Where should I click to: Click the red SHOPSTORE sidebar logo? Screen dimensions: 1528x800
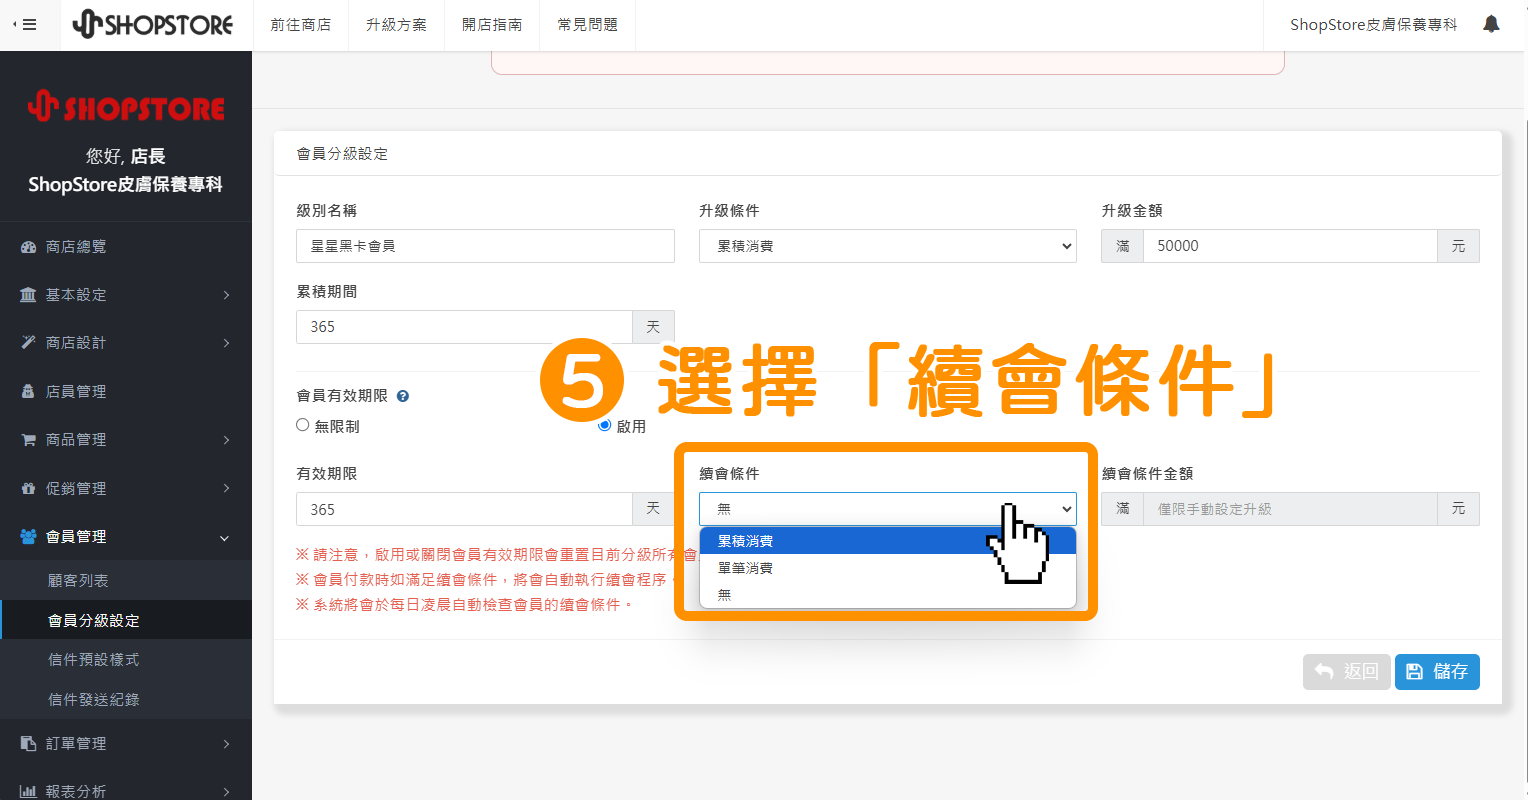(126, 106)
